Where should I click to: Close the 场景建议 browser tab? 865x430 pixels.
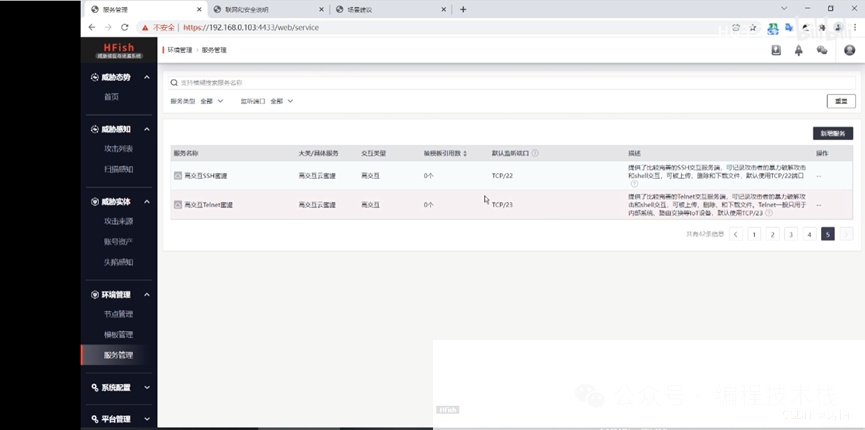pyautogui.click(x=444, y=9)
